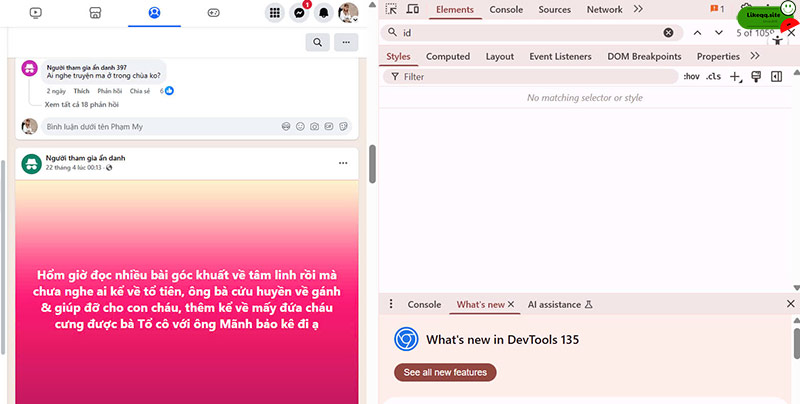800x404 pixels.
Task: Click avatar of Người tham gia ẩn danh 397
Action: pyautogui.click(x=30, y=68)
